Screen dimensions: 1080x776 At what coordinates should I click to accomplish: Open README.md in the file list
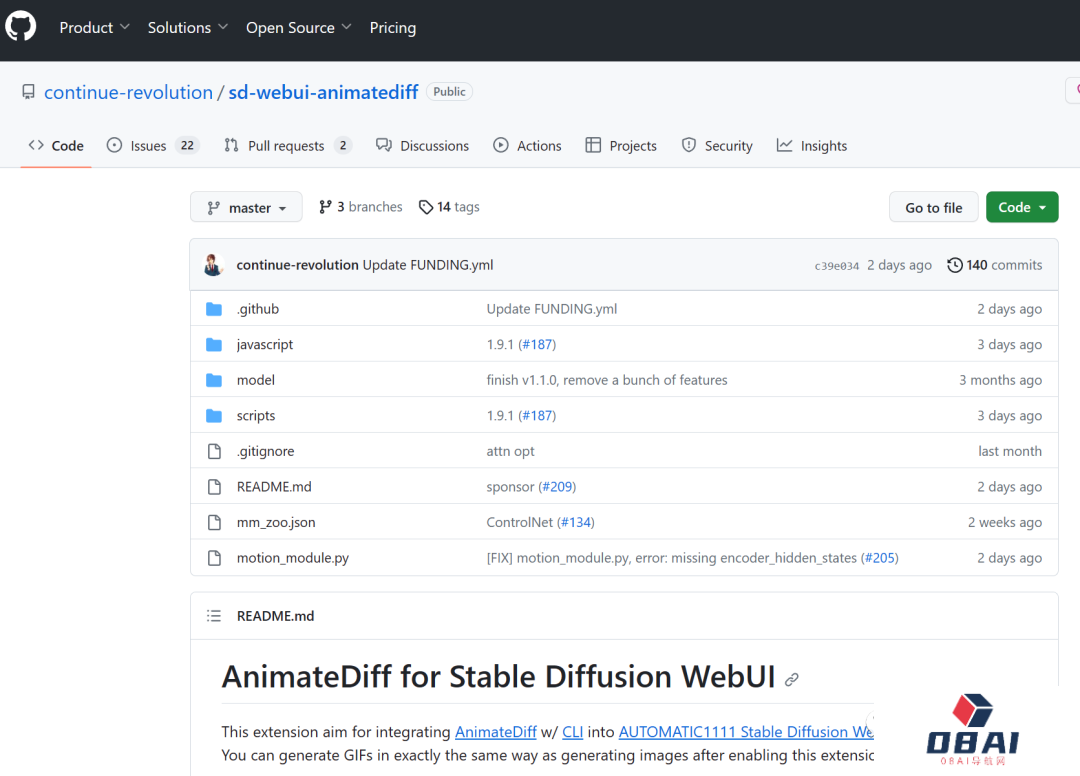click(274, 487)
